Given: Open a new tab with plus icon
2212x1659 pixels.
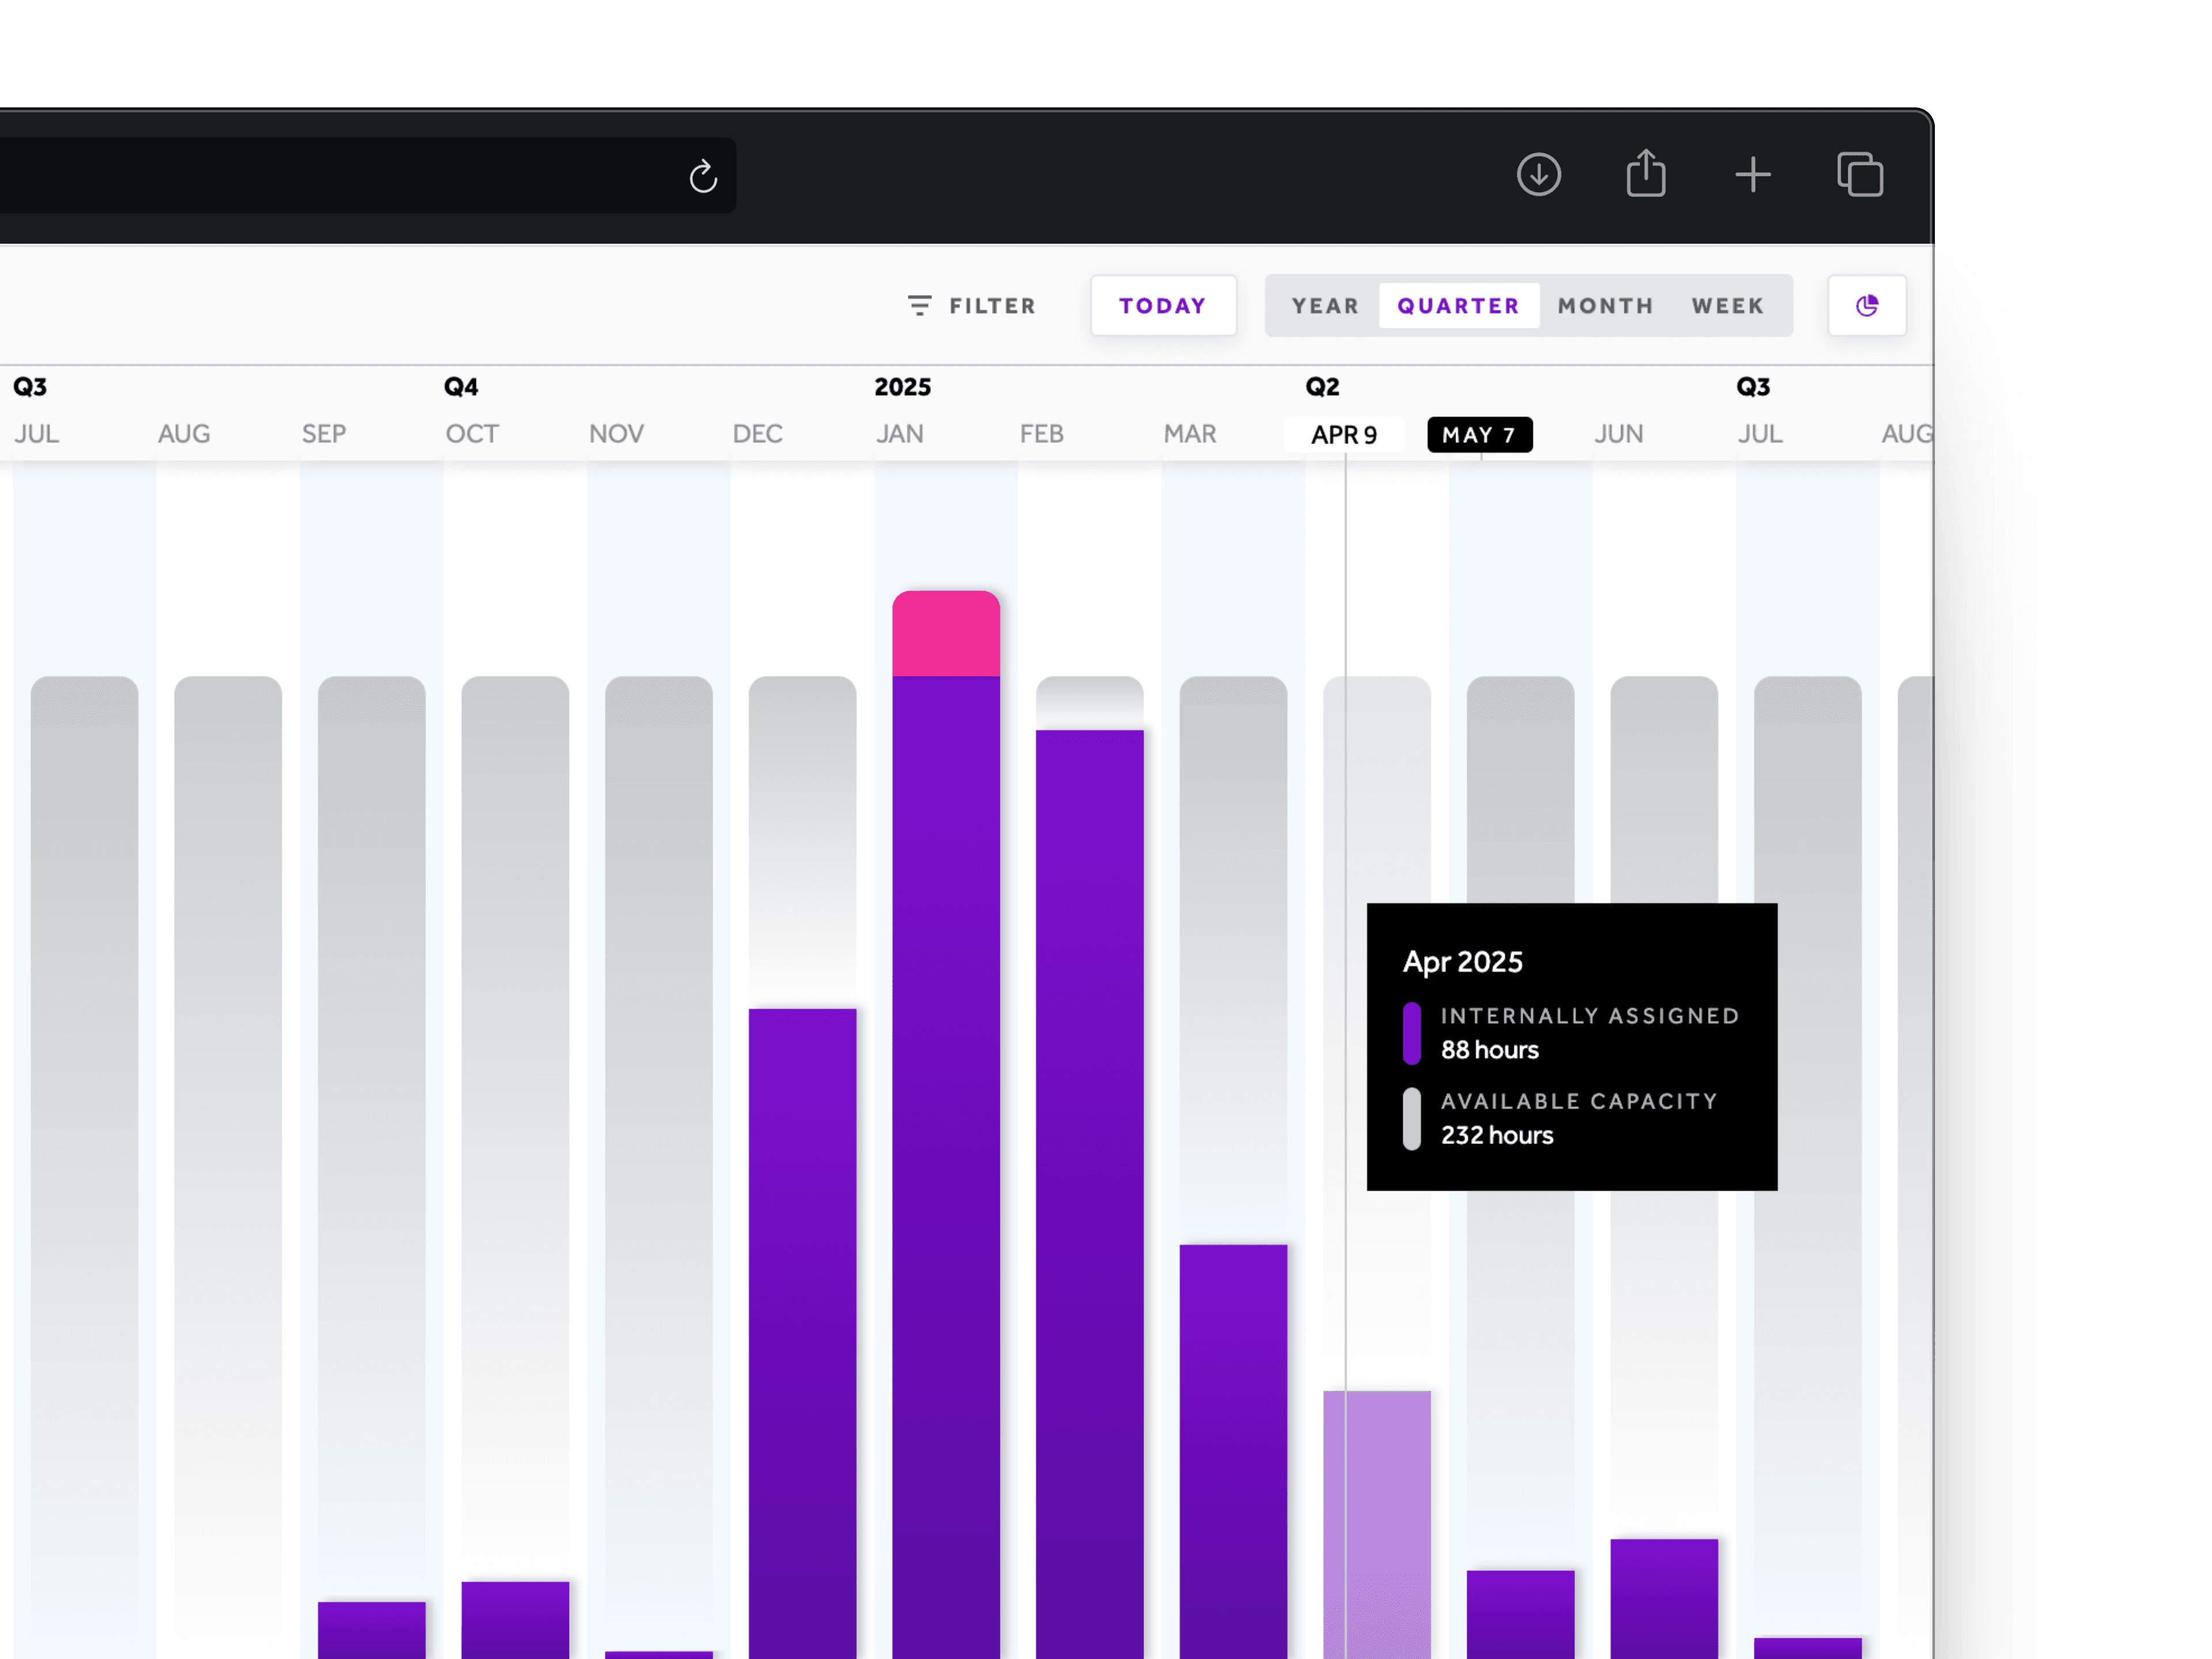Looking at the screenshot, I should point(1752,175).
